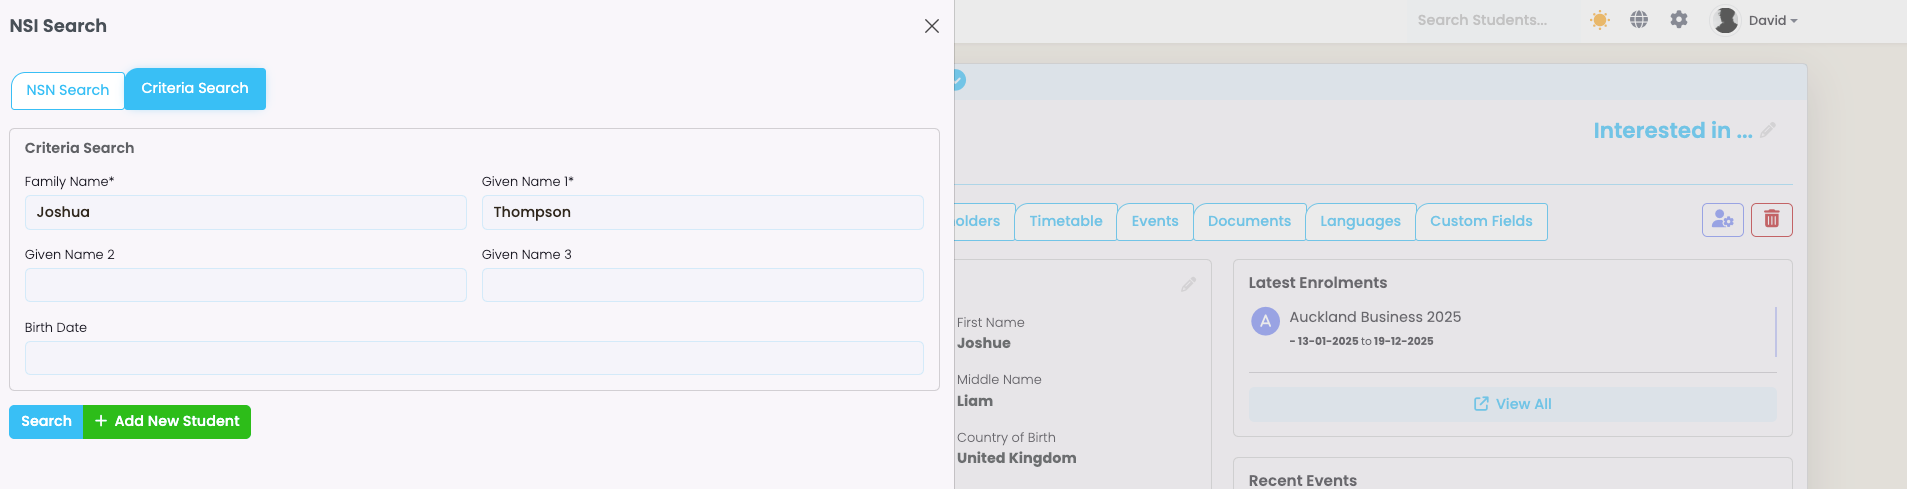The width and height of the screenshot is (1907, 489).
Task: Edit the Interested in status pencil
Action: point(1768,130)
